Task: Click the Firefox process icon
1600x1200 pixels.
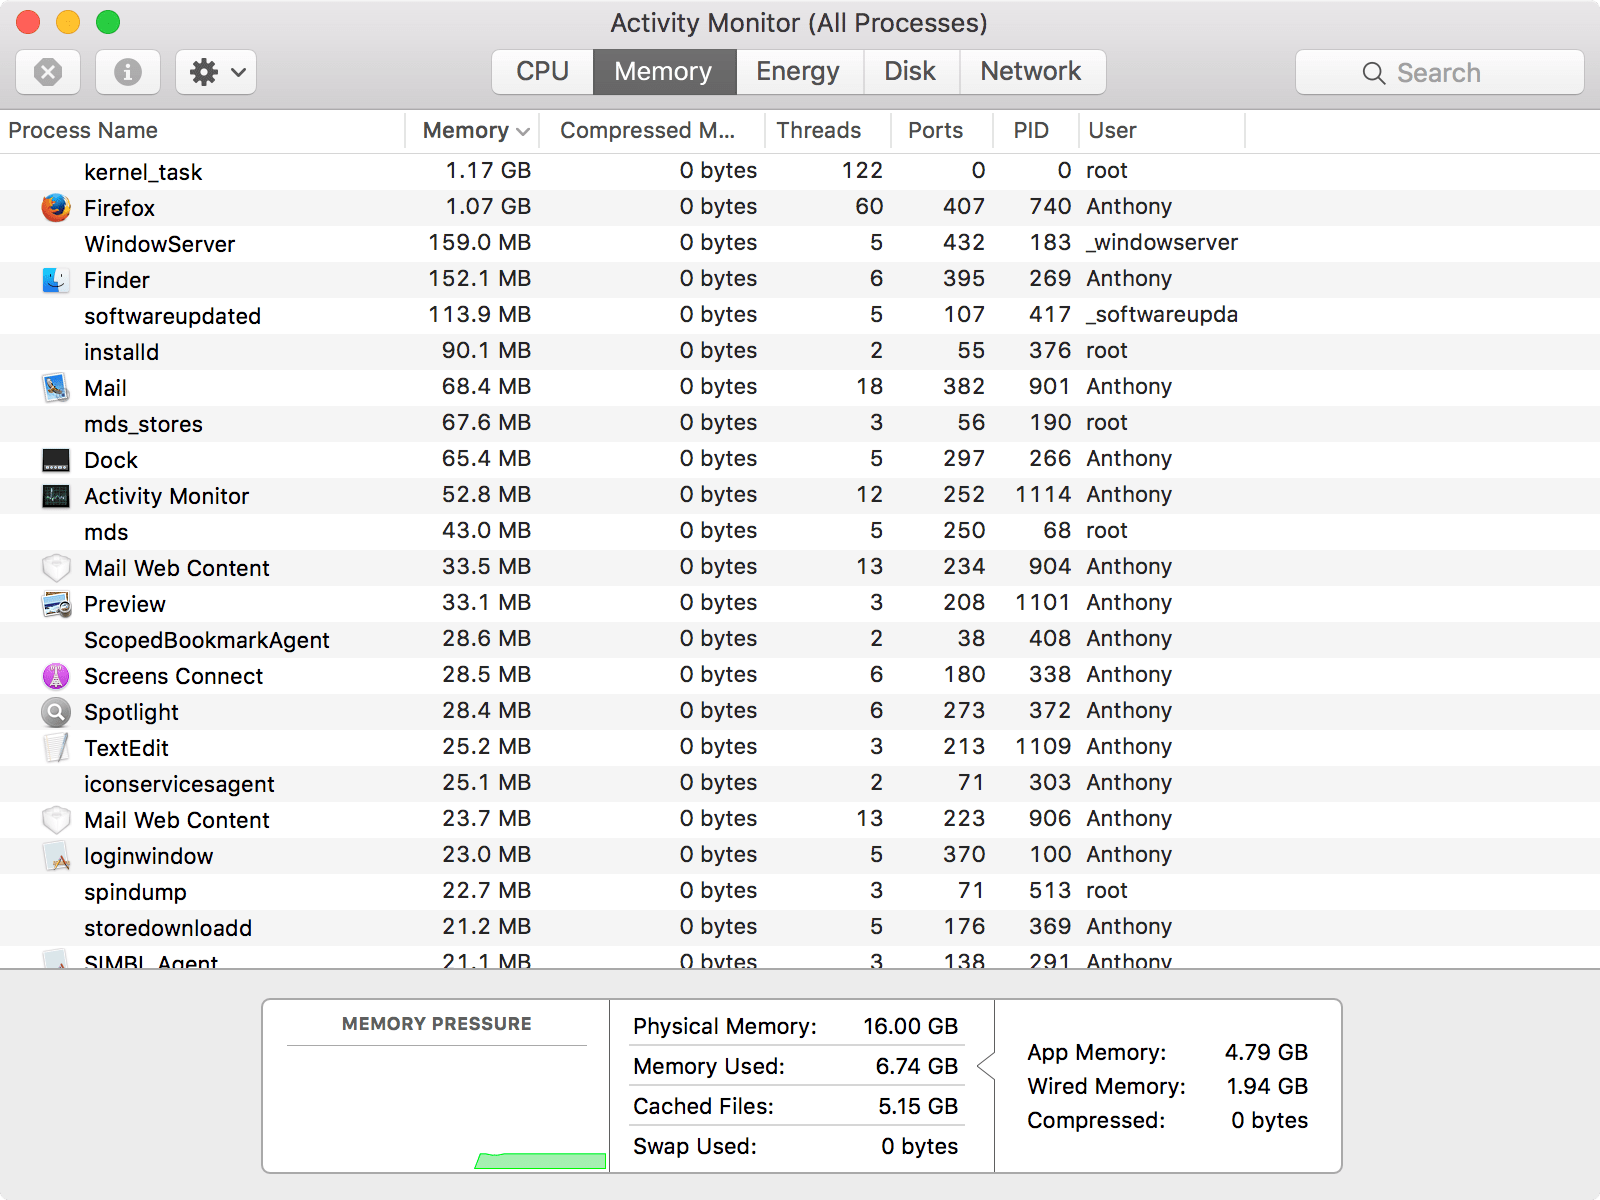Action: click(56, 207)
